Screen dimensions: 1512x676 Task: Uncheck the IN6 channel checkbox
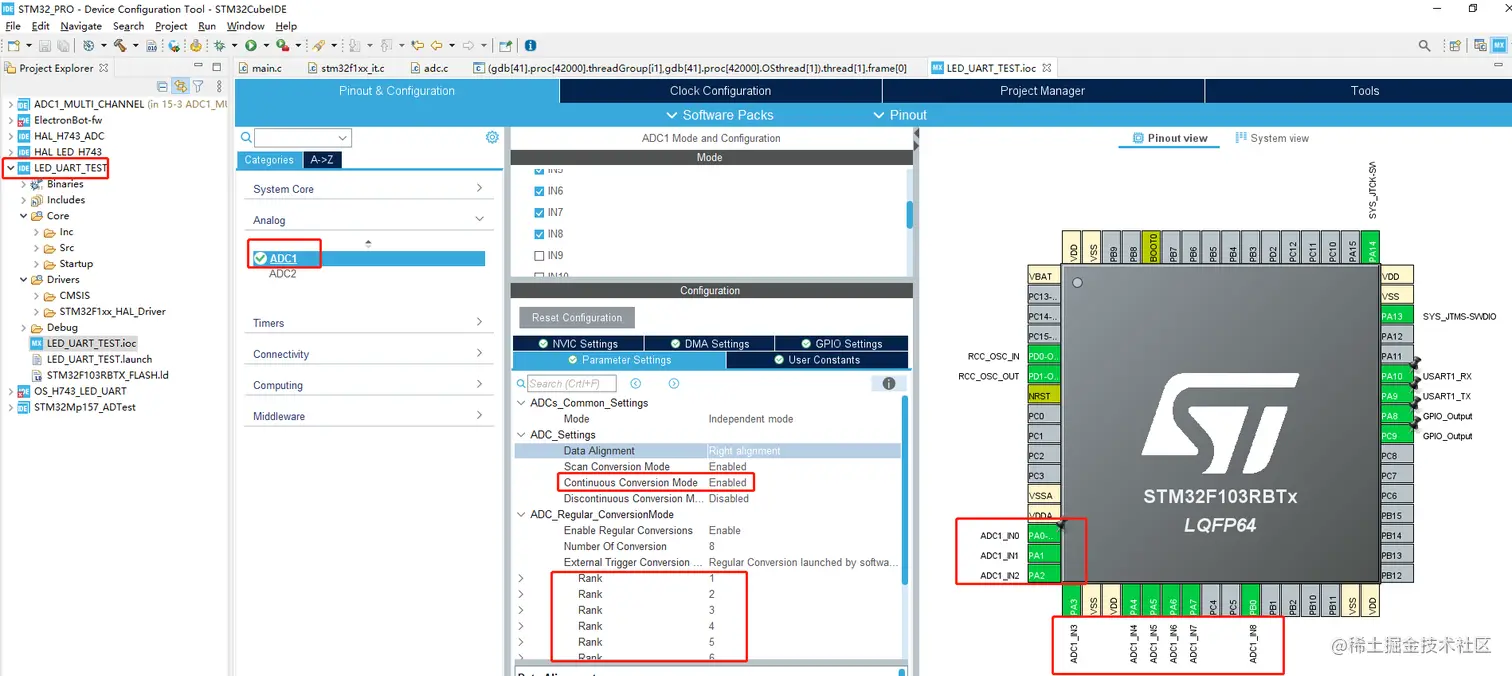click(x=540, y=191)
